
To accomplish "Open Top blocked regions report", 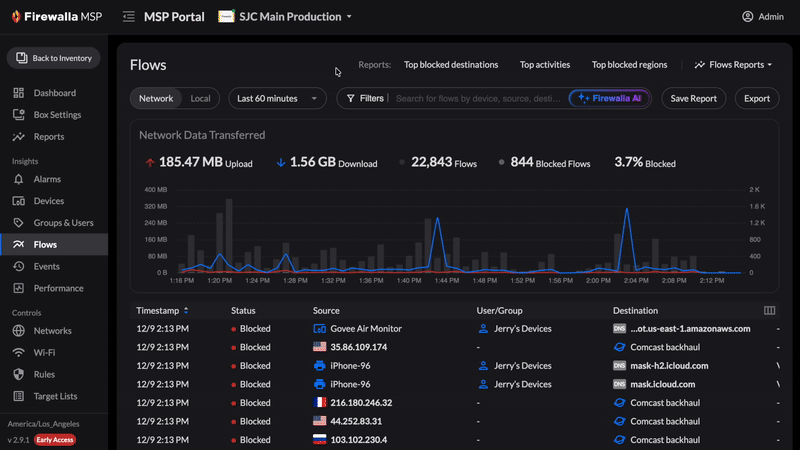I will click(x=629, y=65).
